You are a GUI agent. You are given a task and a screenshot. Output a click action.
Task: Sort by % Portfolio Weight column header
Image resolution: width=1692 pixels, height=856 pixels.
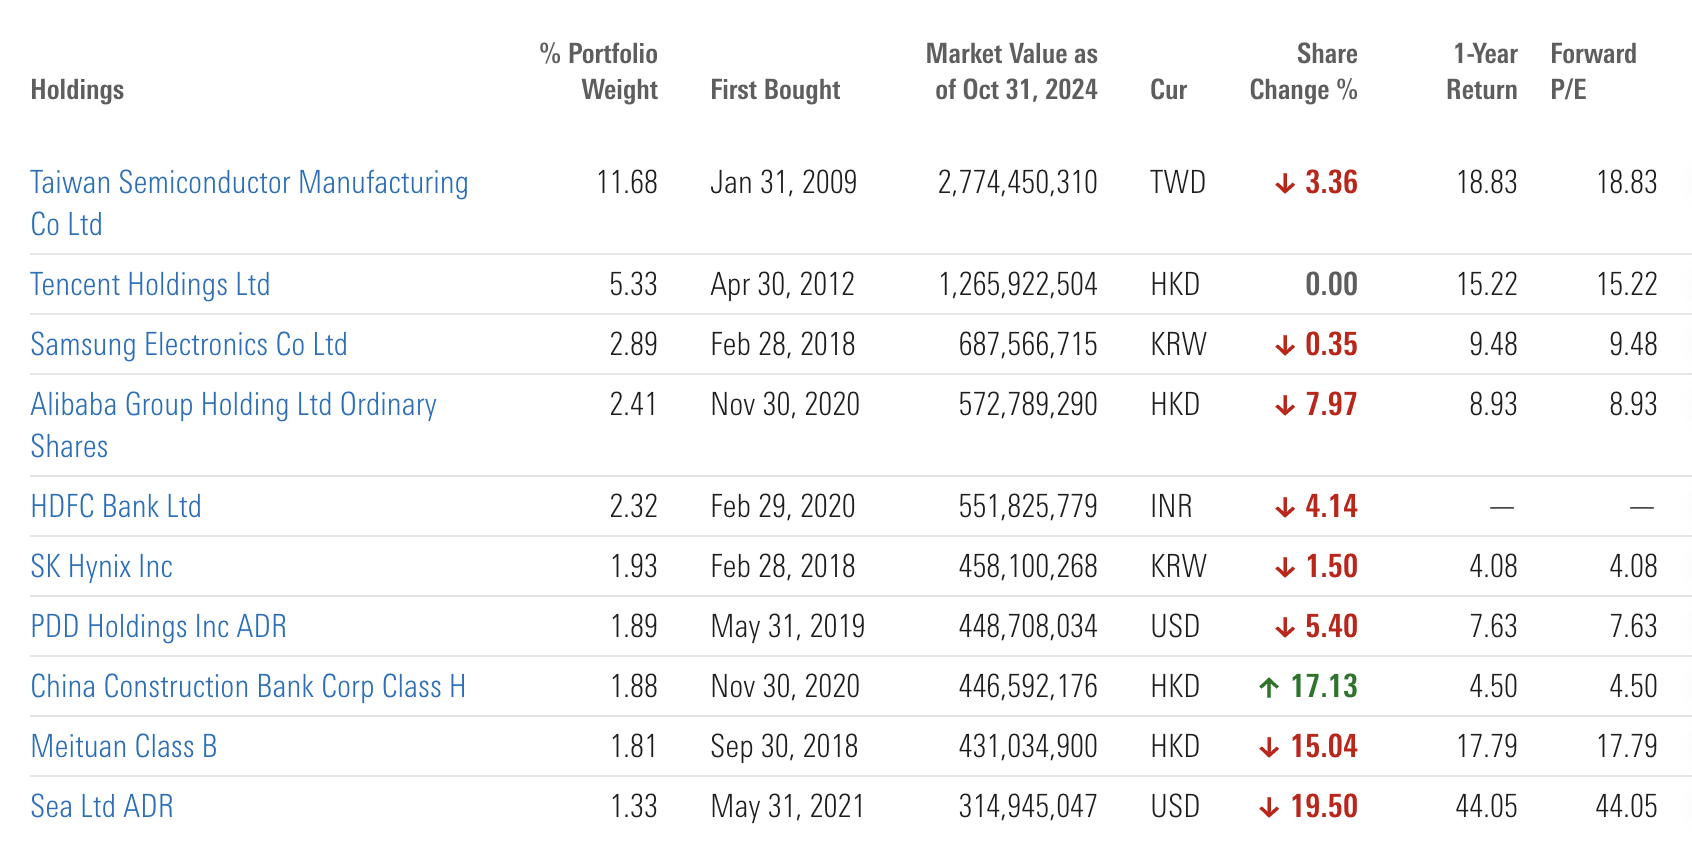click(599, 72)
